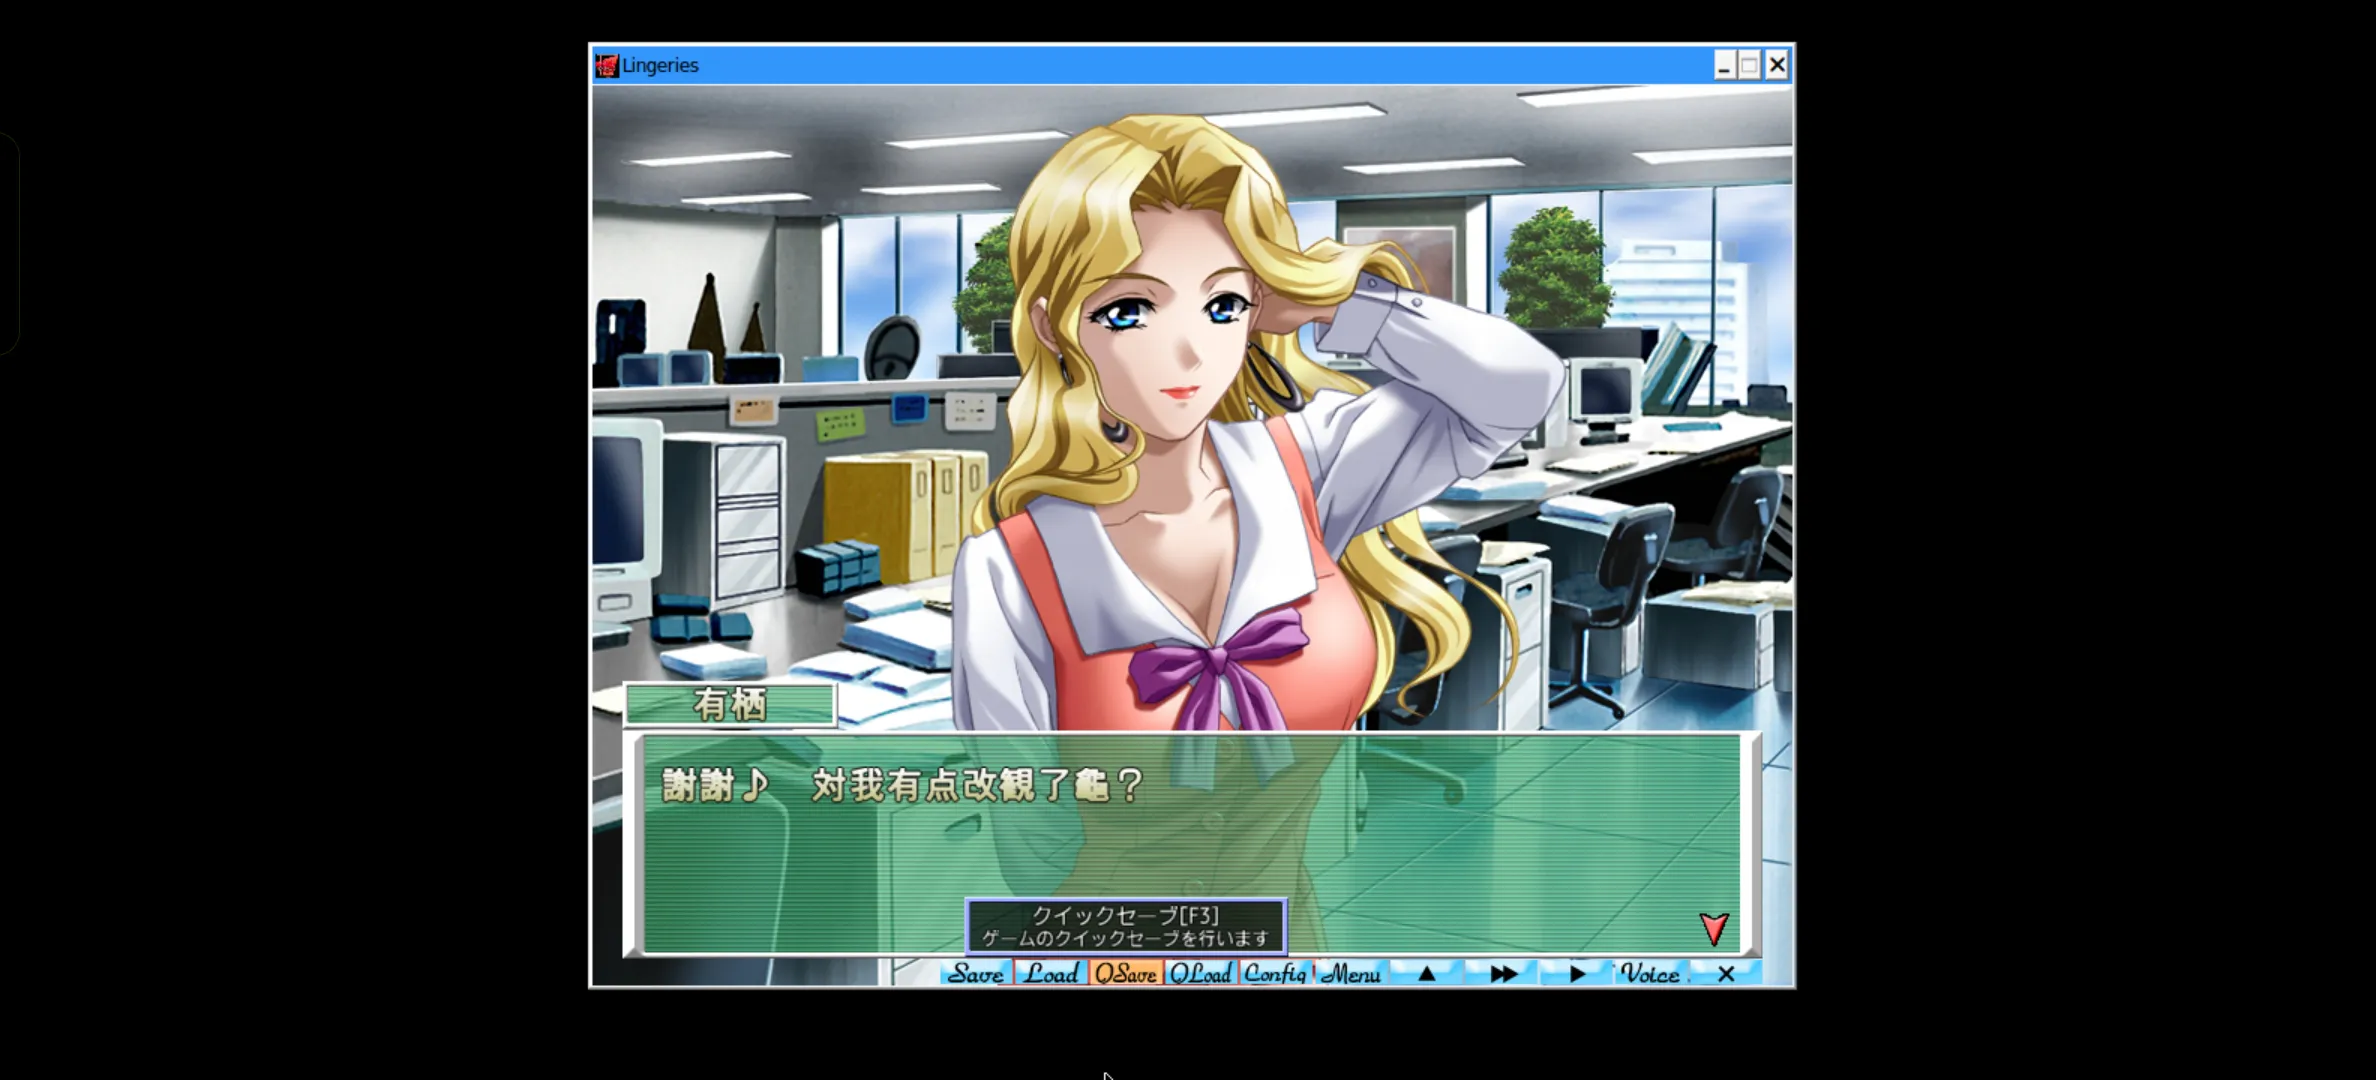
Task: Click the red advance-text arrow
Action: pos(1714,929)
